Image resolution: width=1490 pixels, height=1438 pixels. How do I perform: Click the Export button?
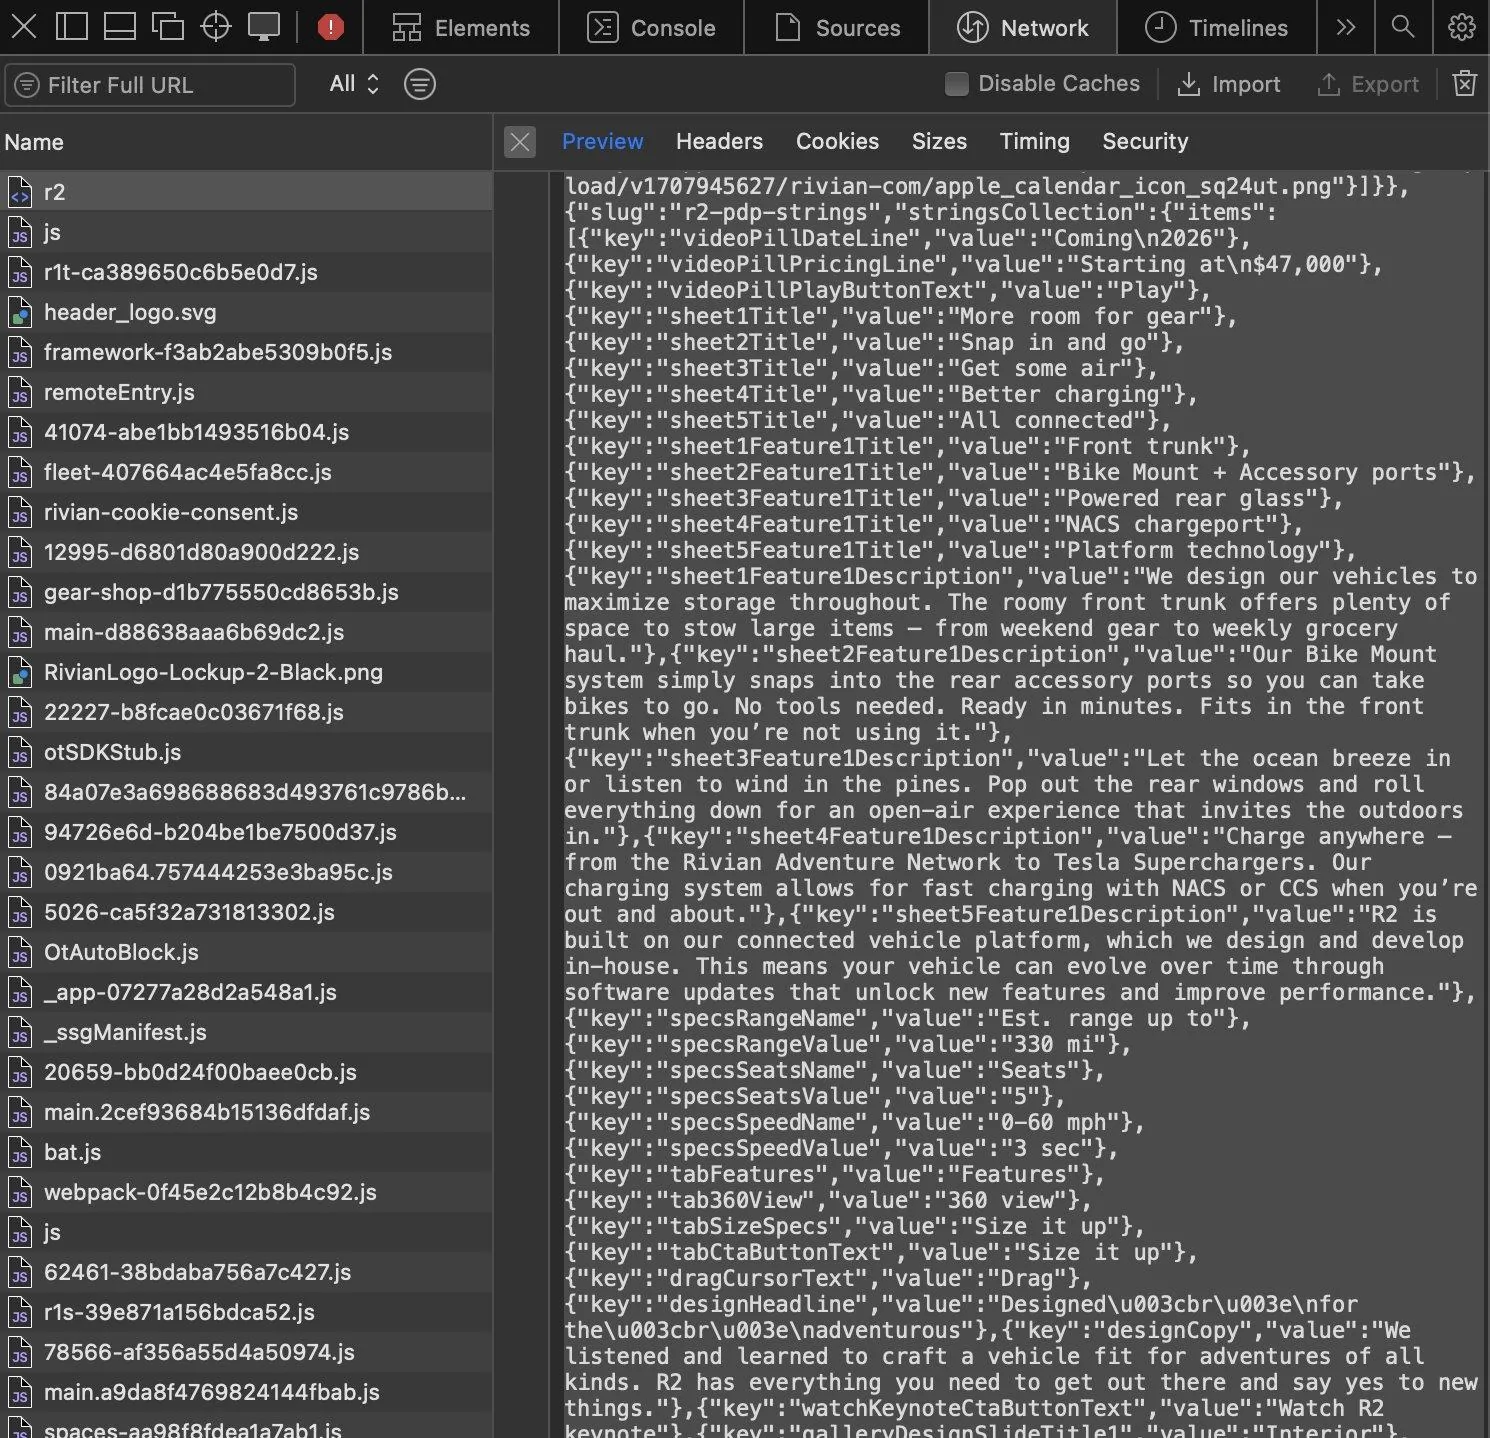[1368, 84]
